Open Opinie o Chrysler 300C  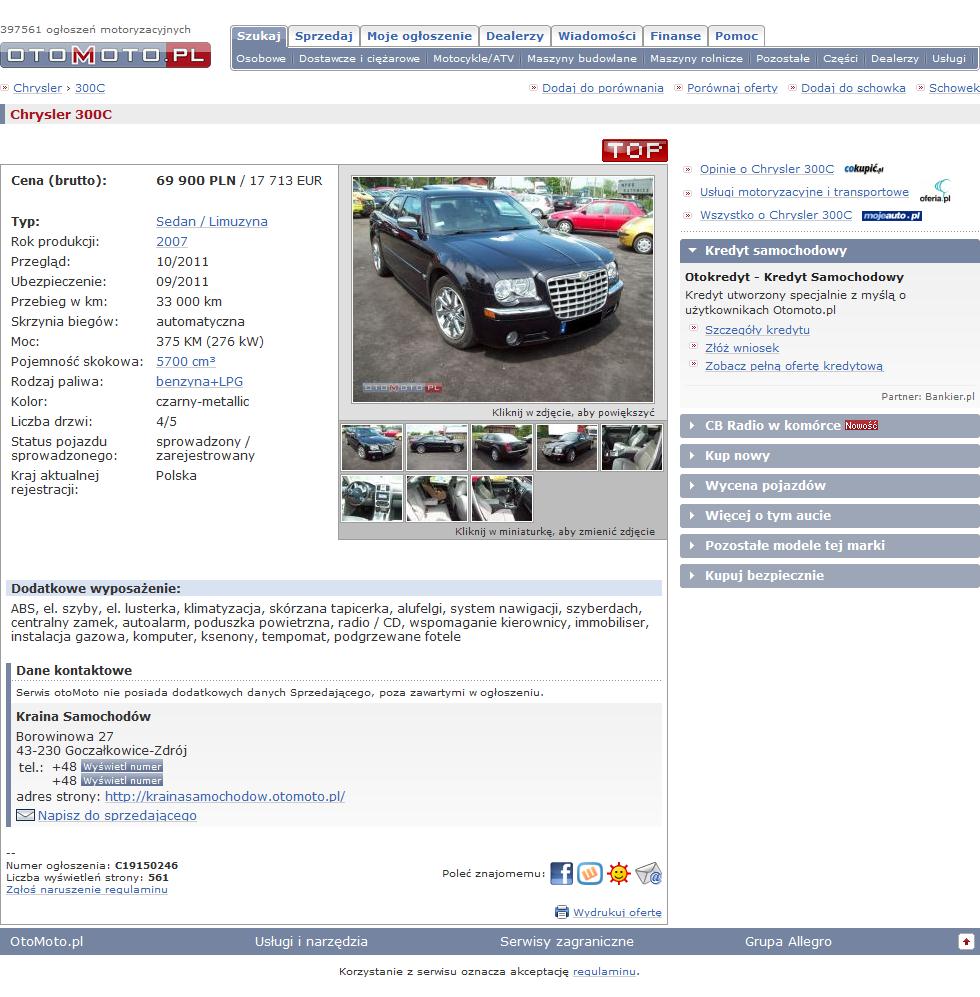click(x=766, y=169)
